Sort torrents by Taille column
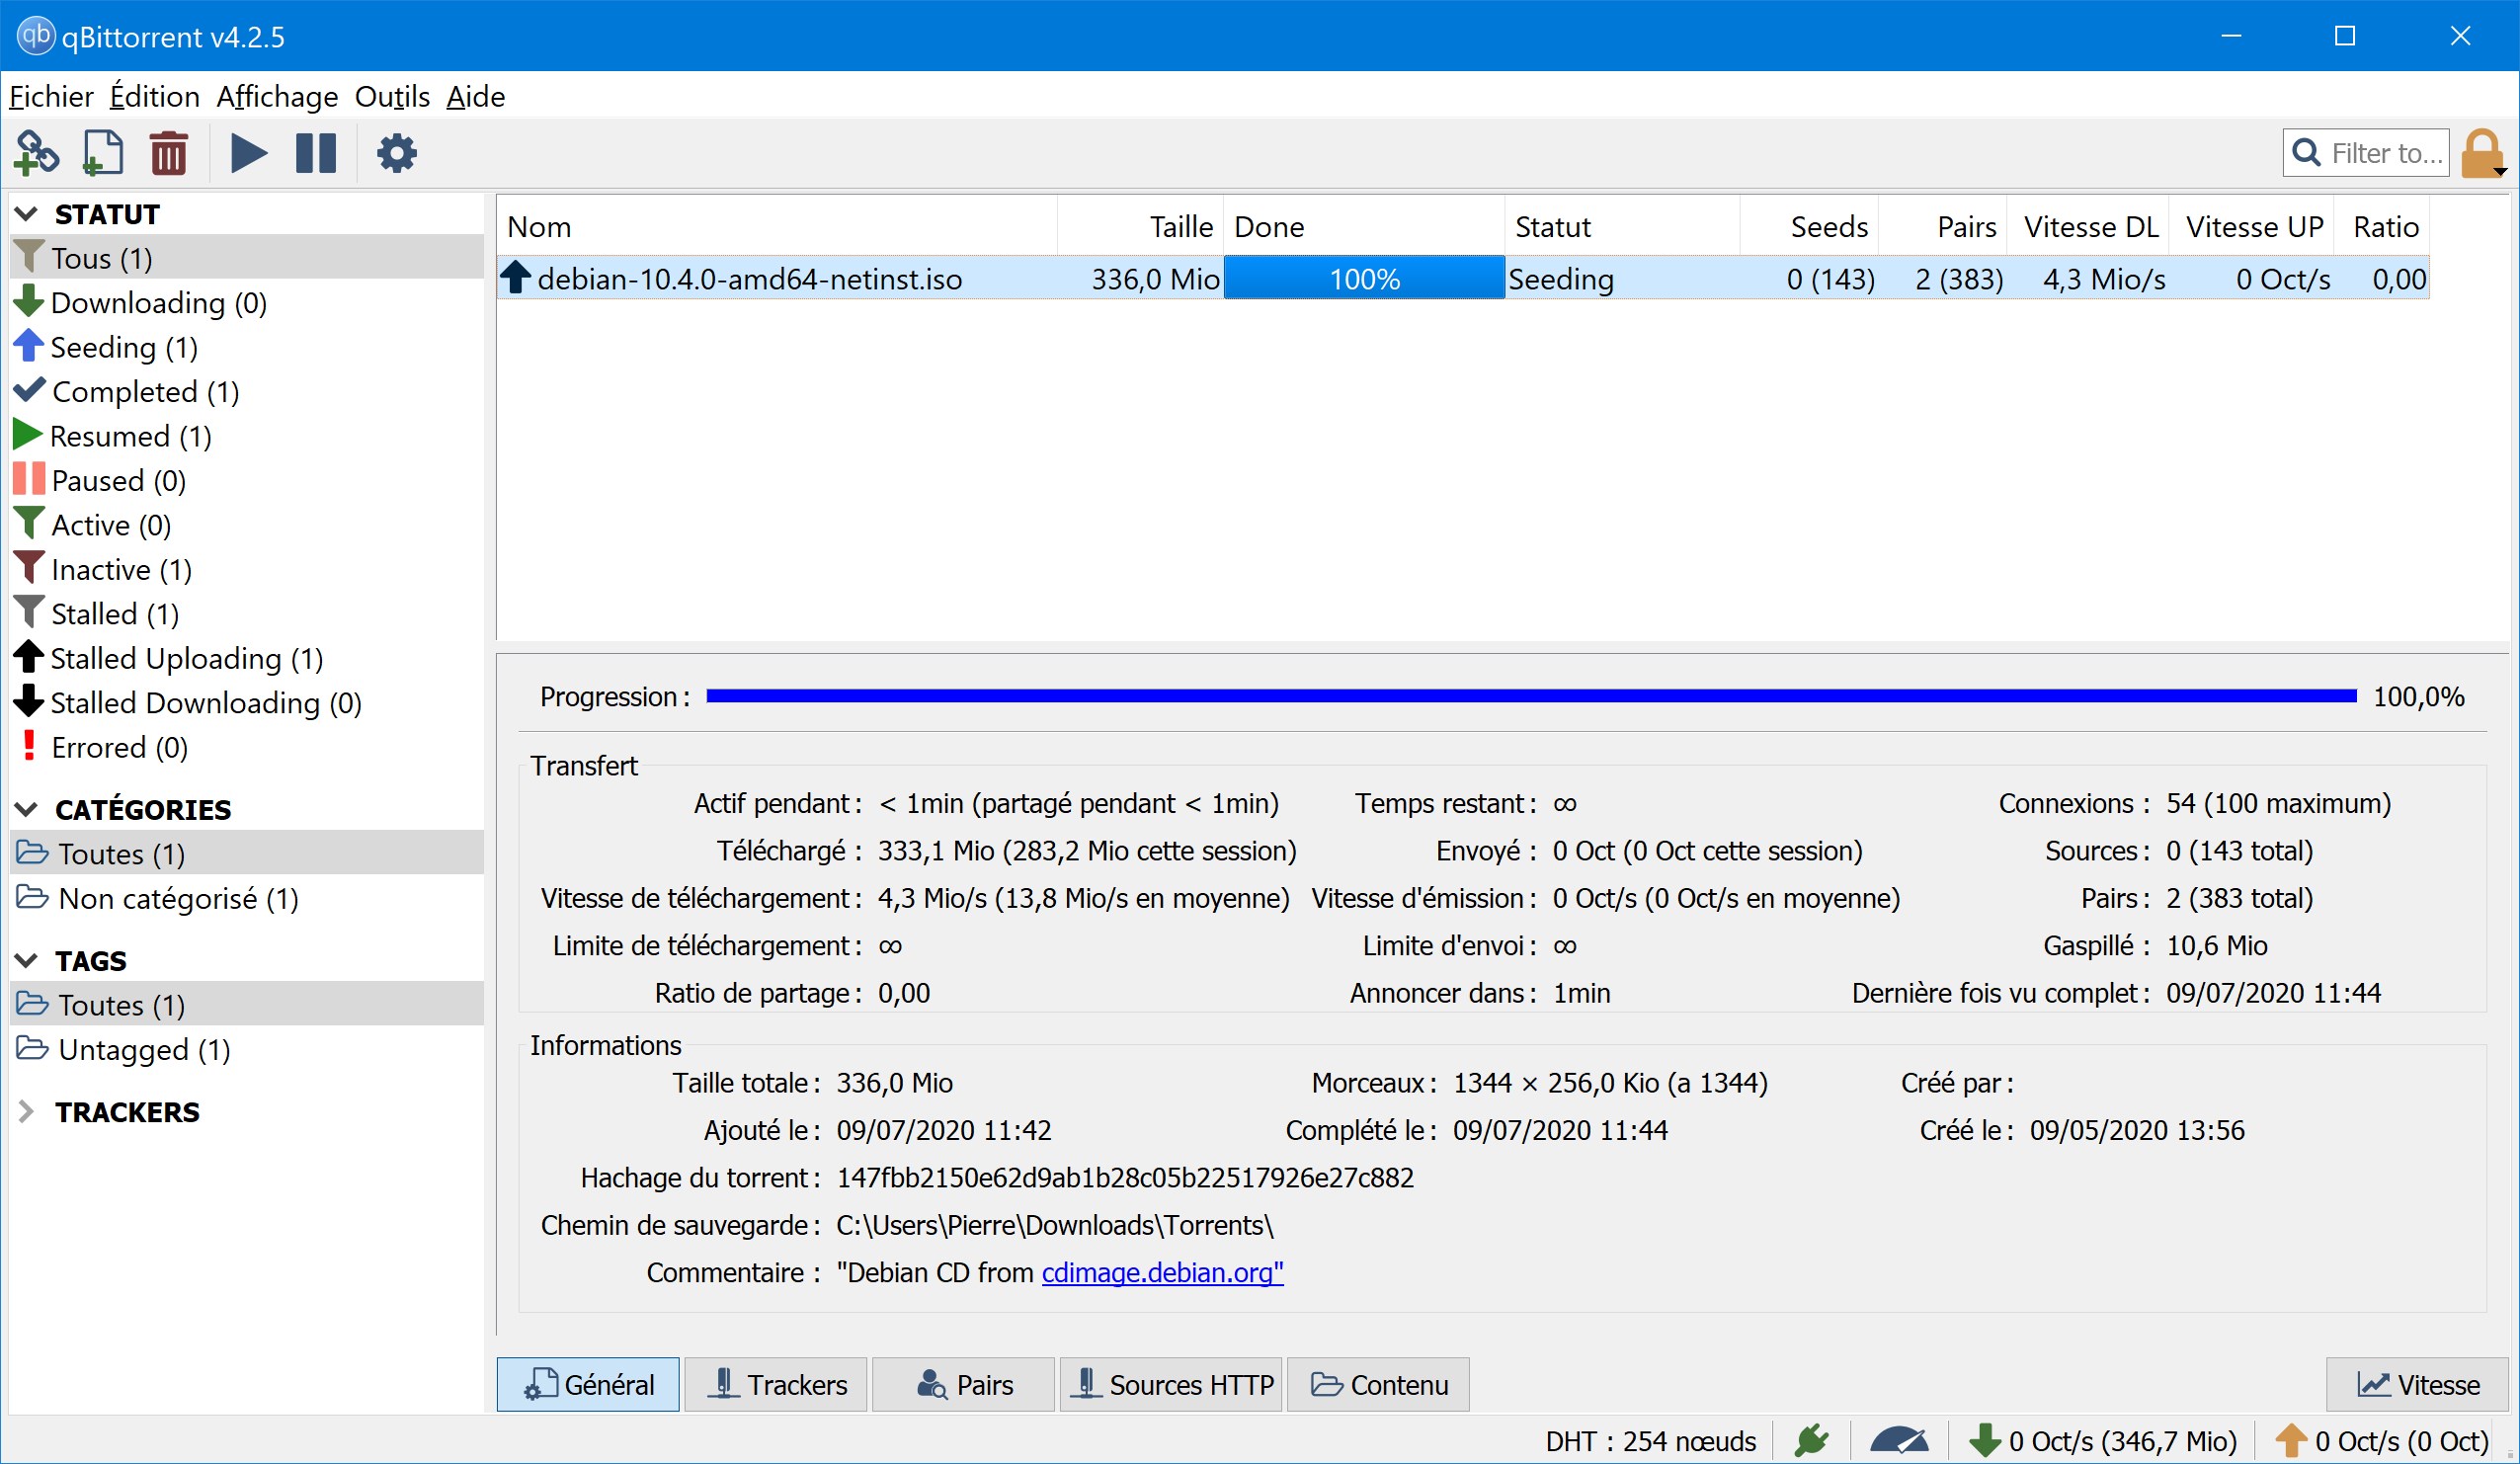The height and width of the screenshot is (1464, 2520). click(1141, 226)
